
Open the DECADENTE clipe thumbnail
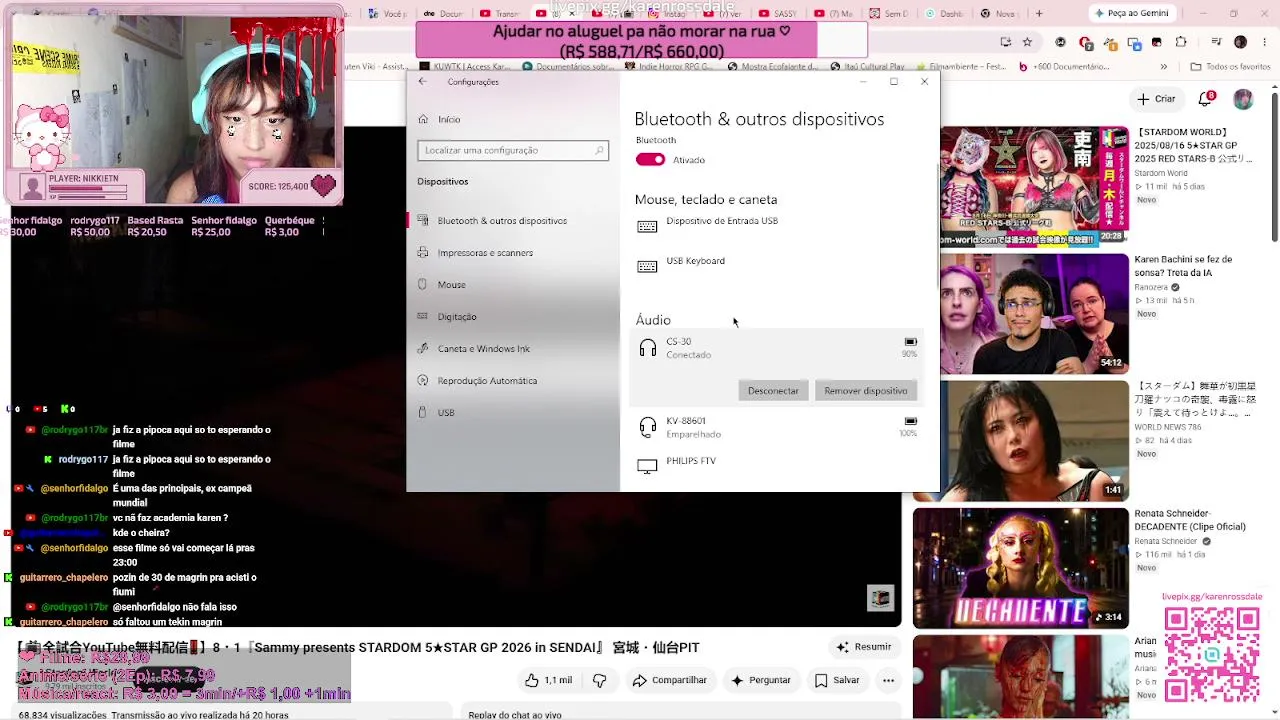(x=1020, y=568)
